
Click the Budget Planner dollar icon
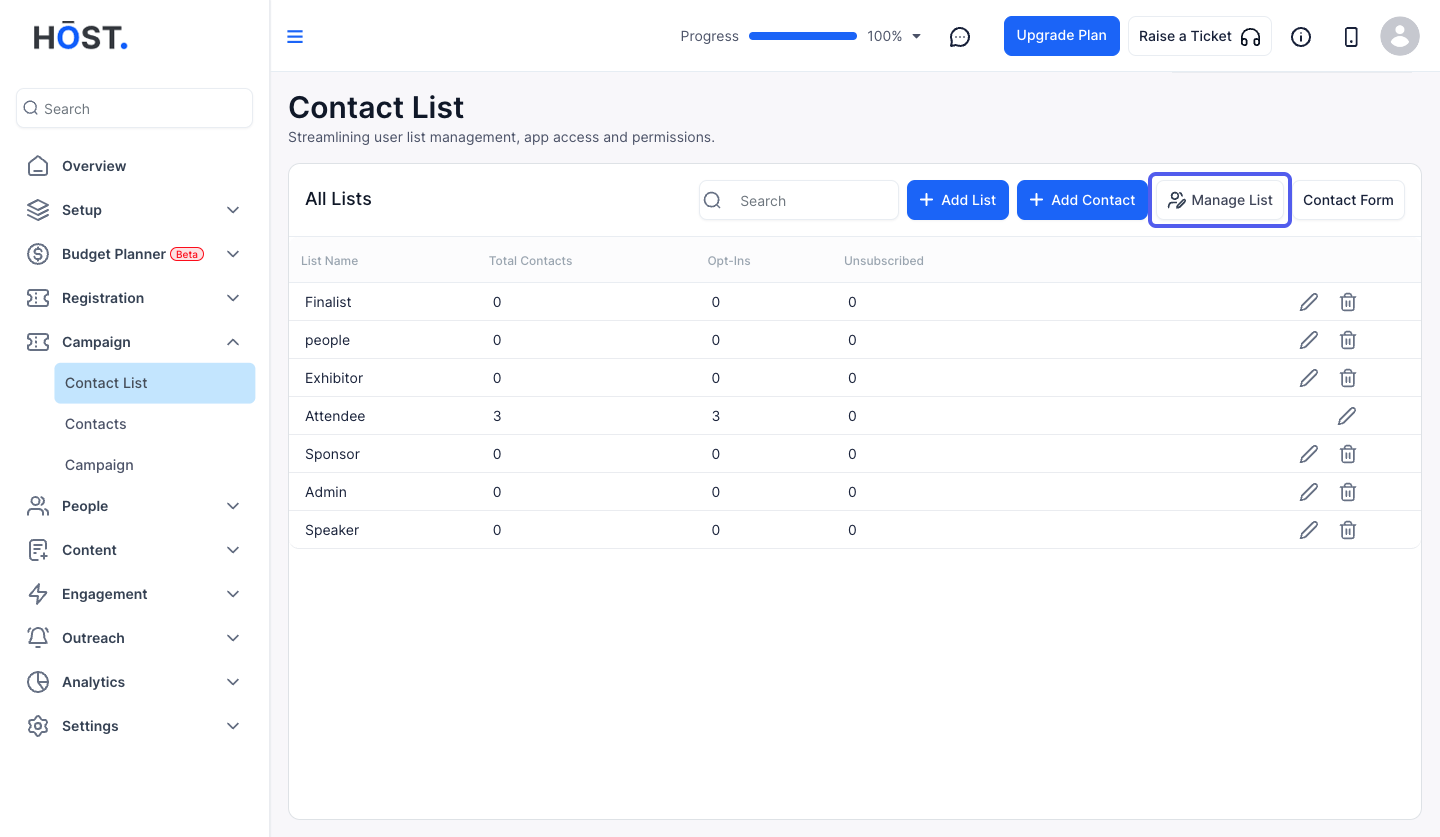point(38,254)
